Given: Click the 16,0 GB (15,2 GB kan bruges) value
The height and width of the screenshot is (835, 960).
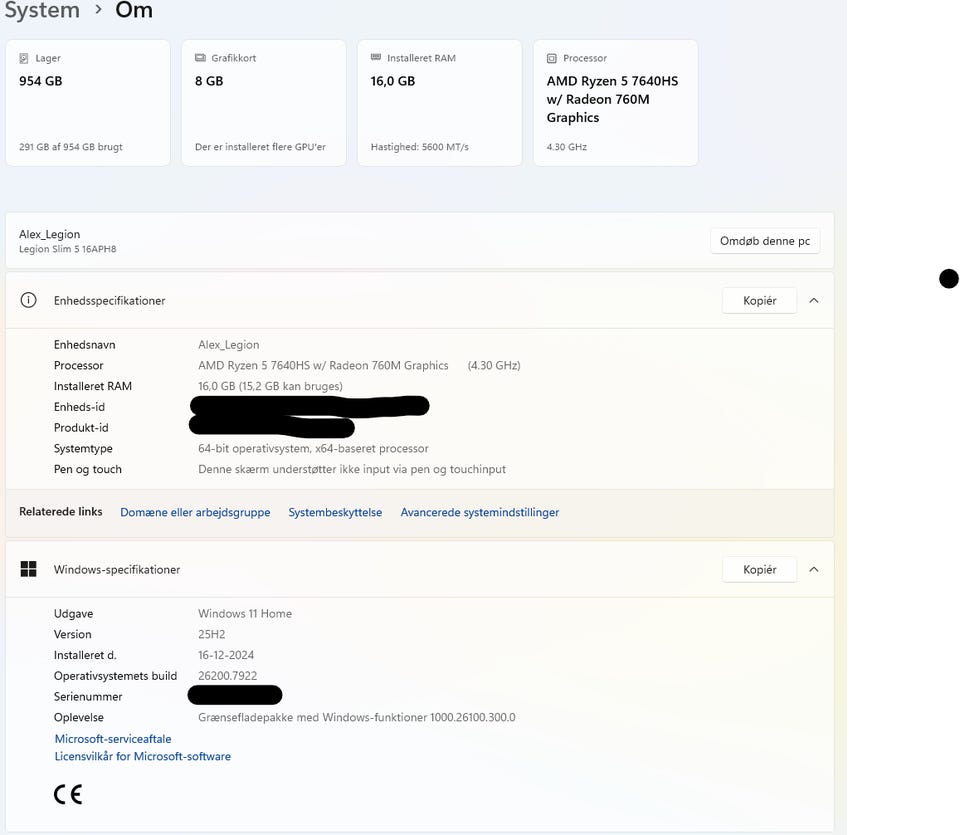Looking at the screenshot, I should 270,386.
